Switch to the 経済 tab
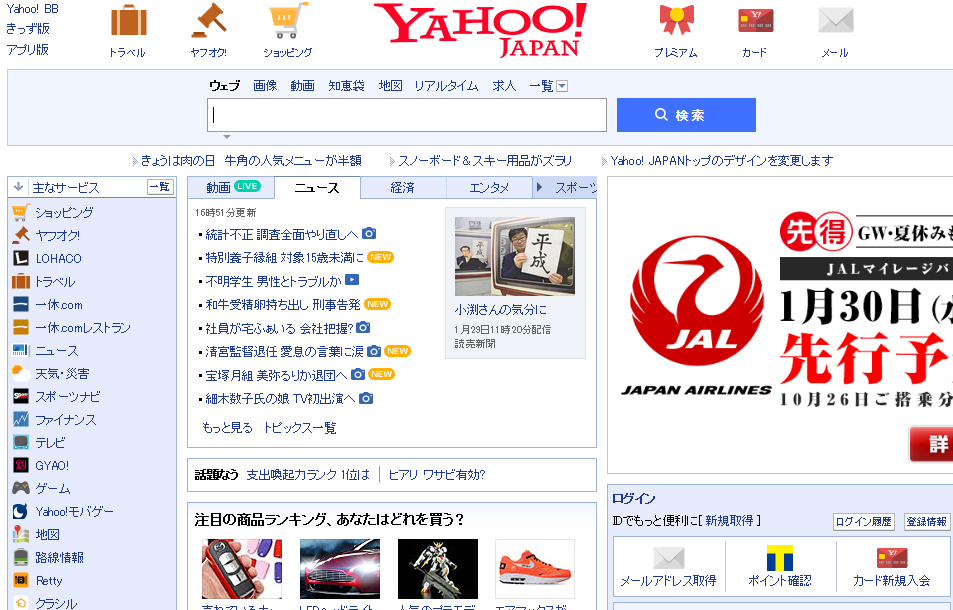953x610 pixels. coord(403,188)
